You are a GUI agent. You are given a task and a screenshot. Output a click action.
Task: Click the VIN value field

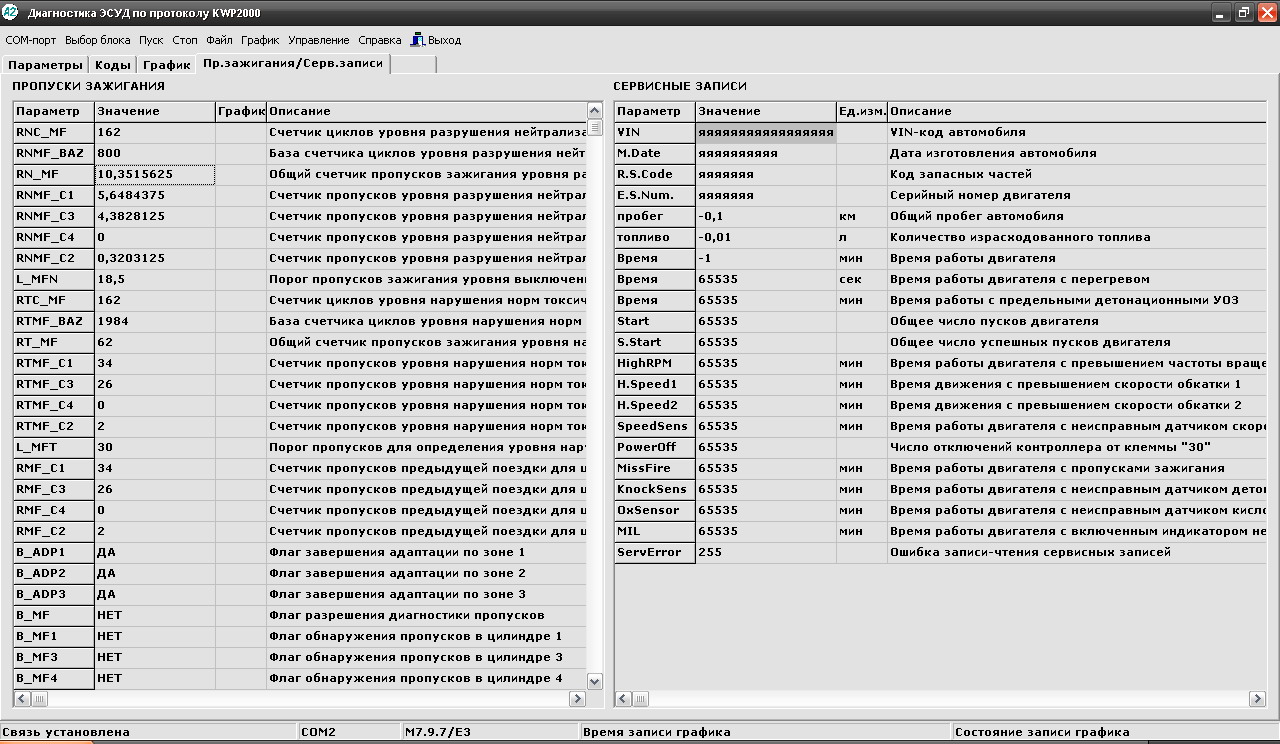[766, 132]
